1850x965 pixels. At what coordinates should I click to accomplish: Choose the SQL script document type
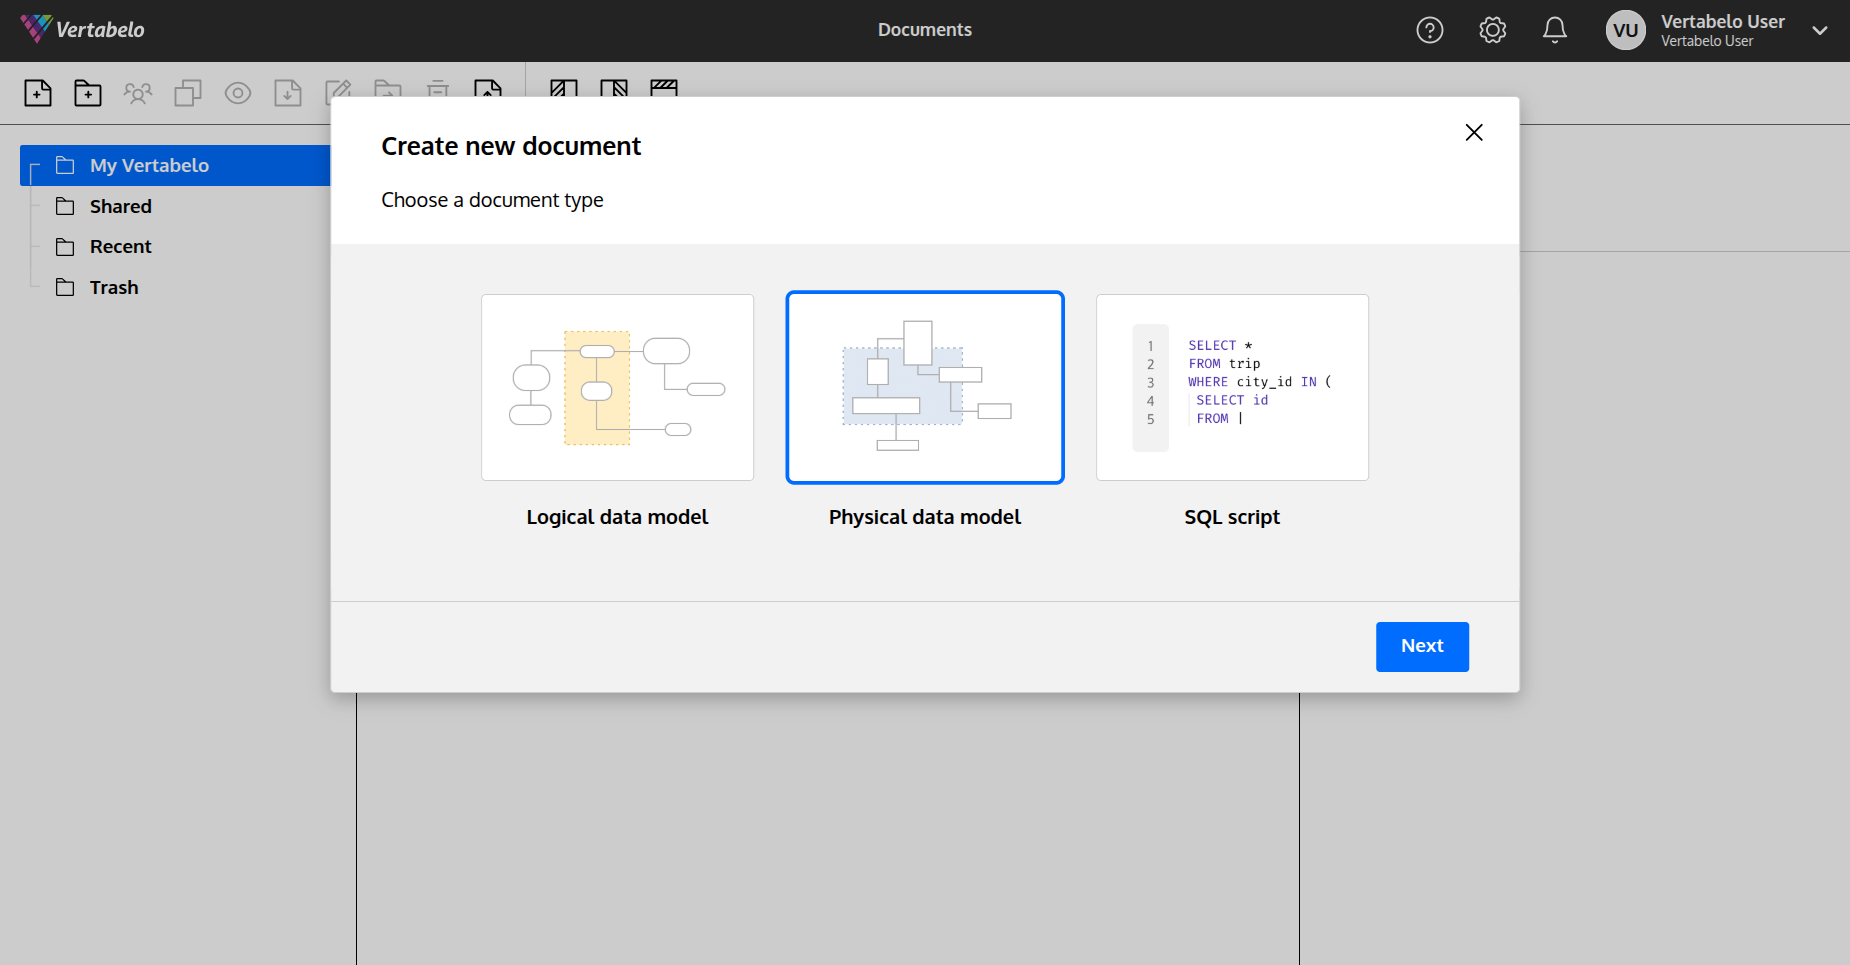(x=1231, y=388)
